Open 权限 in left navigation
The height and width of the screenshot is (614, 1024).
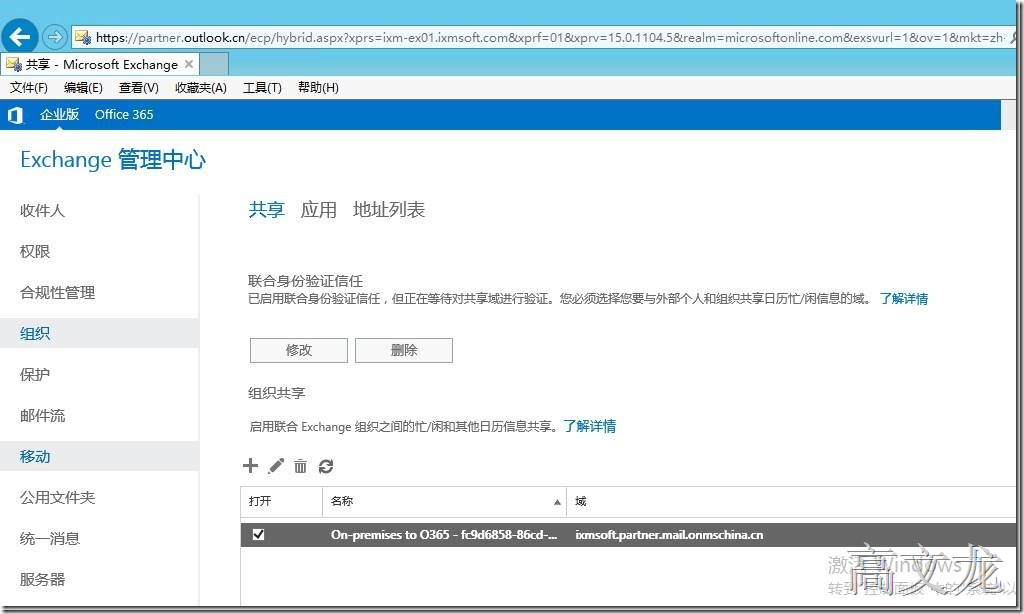tap(35, 251)
